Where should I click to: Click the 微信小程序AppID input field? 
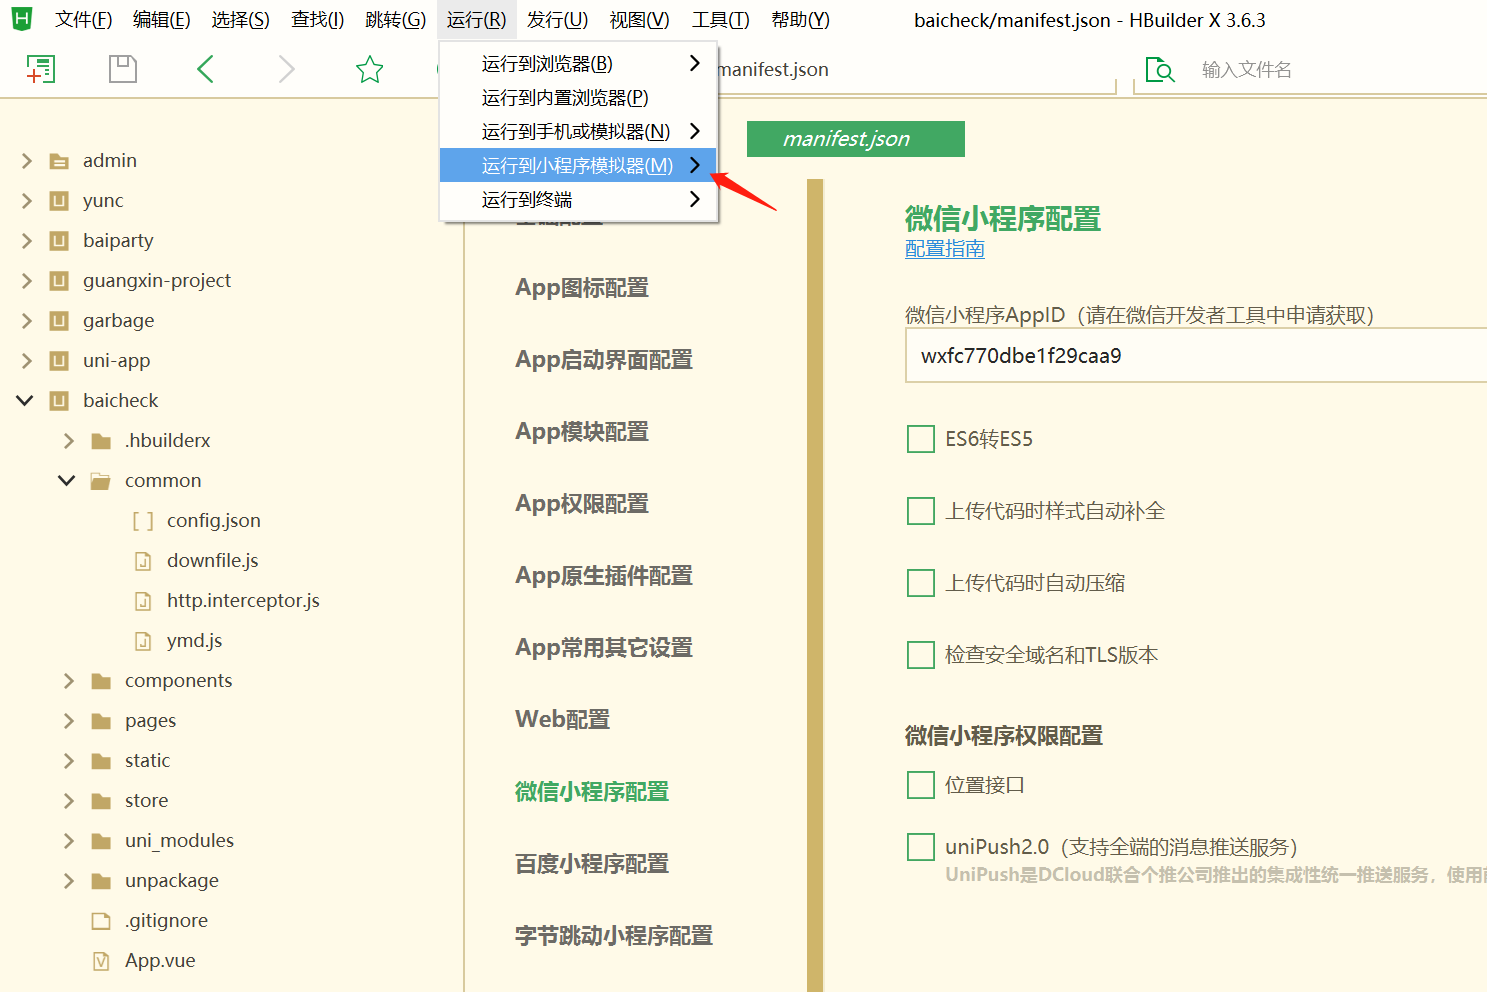tap(1196, 355)
